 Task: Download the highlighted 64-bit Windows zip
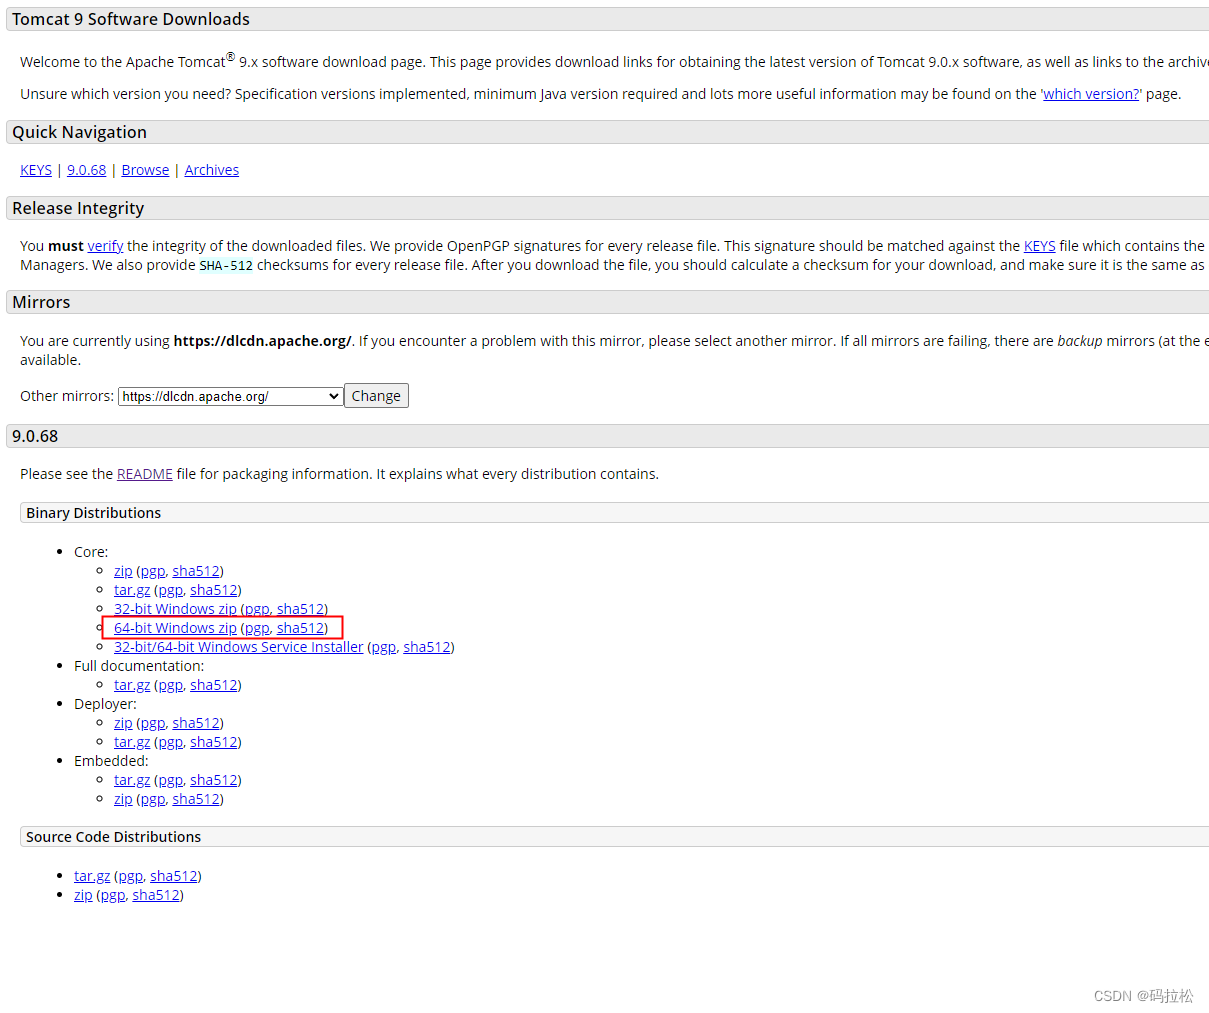coord(175,627)
